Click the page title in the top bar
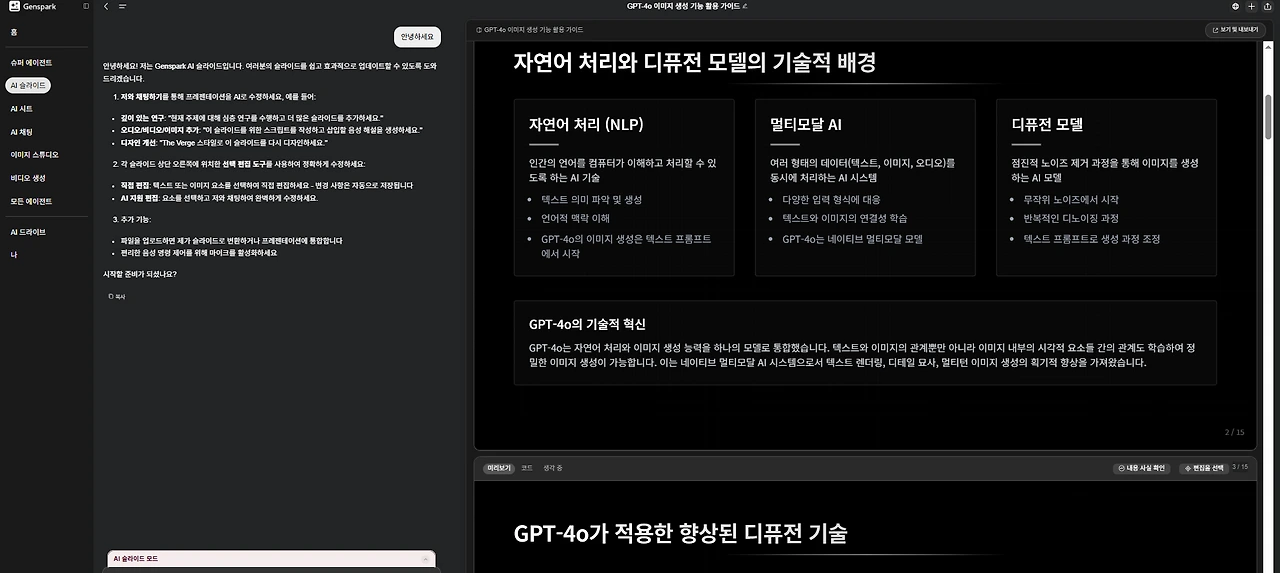1280x573 pixels. (x=683, y=6)
